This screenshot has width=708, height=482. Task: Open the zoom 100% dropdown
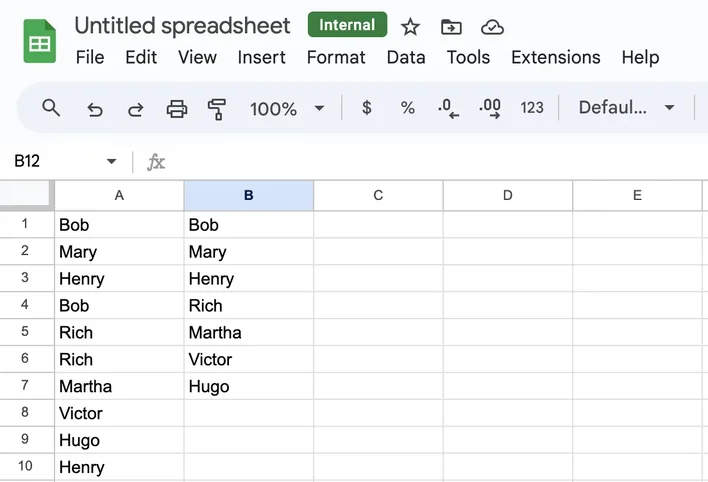pos(287,108)
